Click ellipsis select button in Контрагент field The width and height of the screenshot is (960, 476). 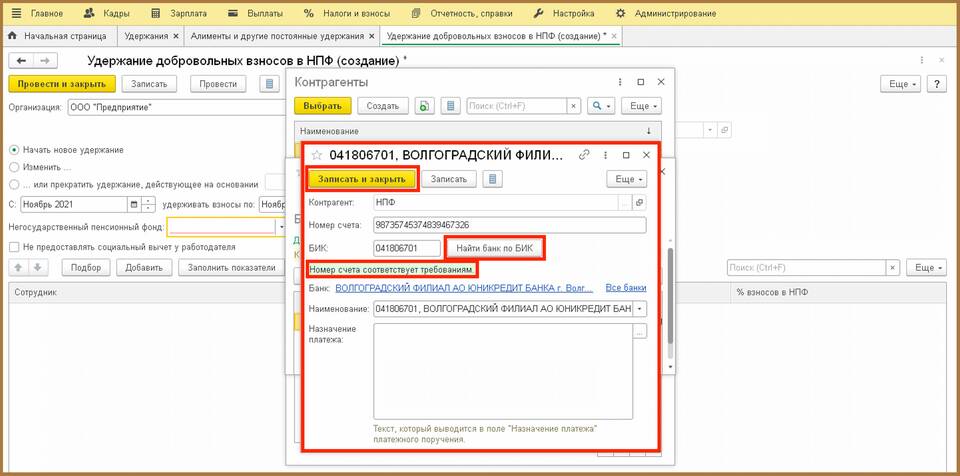point(624,202)
